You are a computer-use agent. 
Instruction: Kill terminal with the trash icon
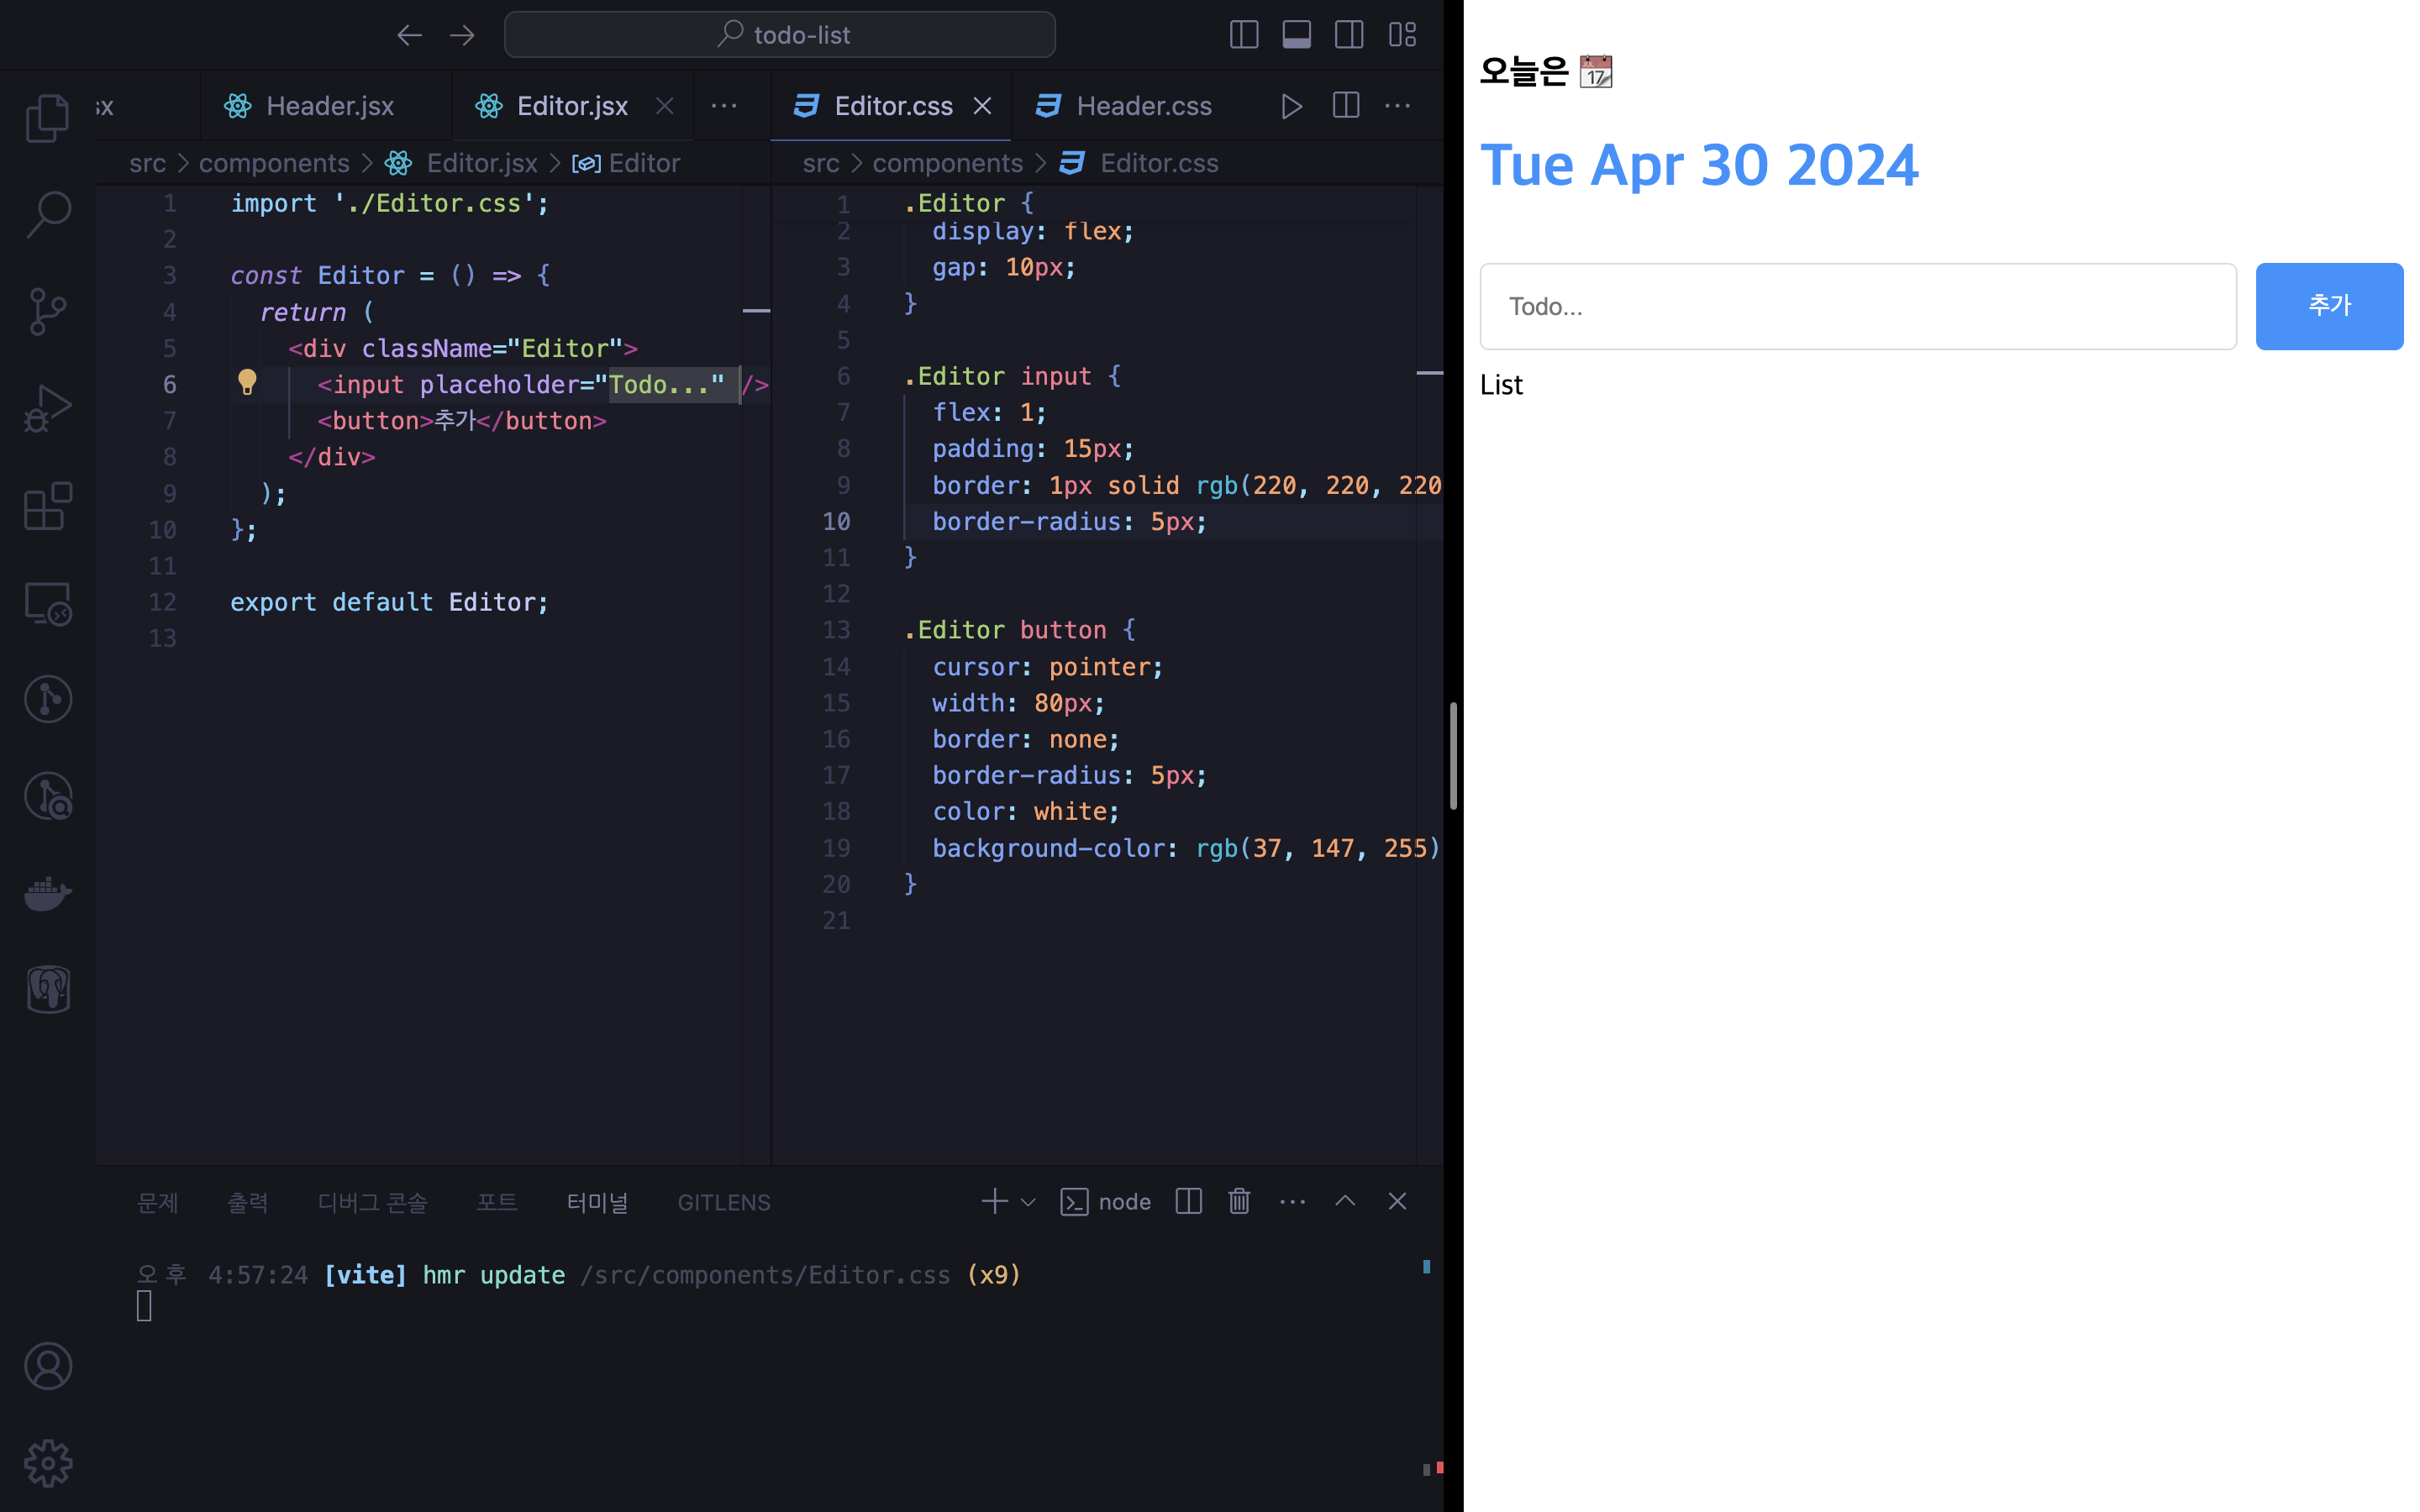tap(1239, 1201)
